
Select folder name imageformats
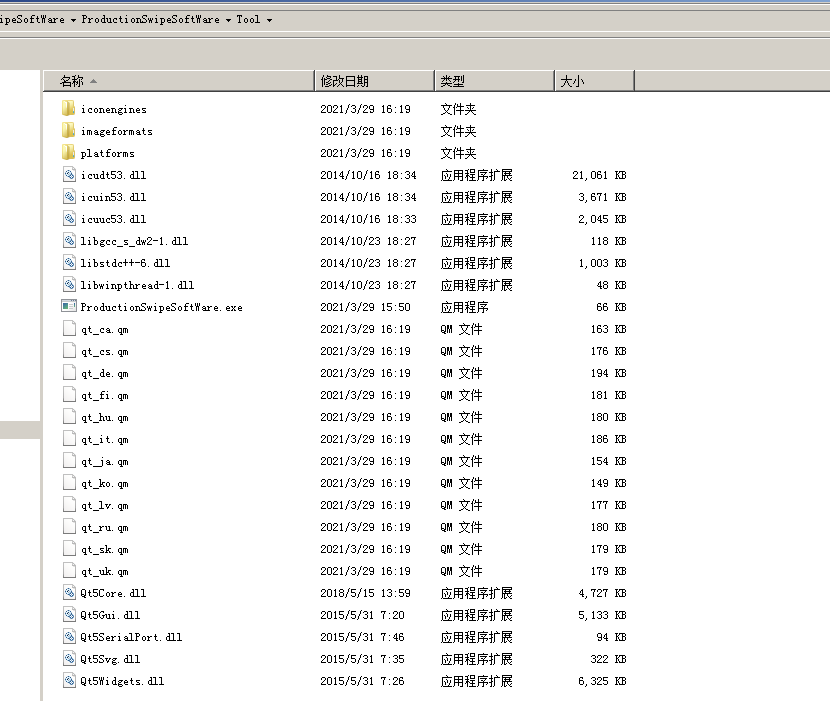click(116, 131)
